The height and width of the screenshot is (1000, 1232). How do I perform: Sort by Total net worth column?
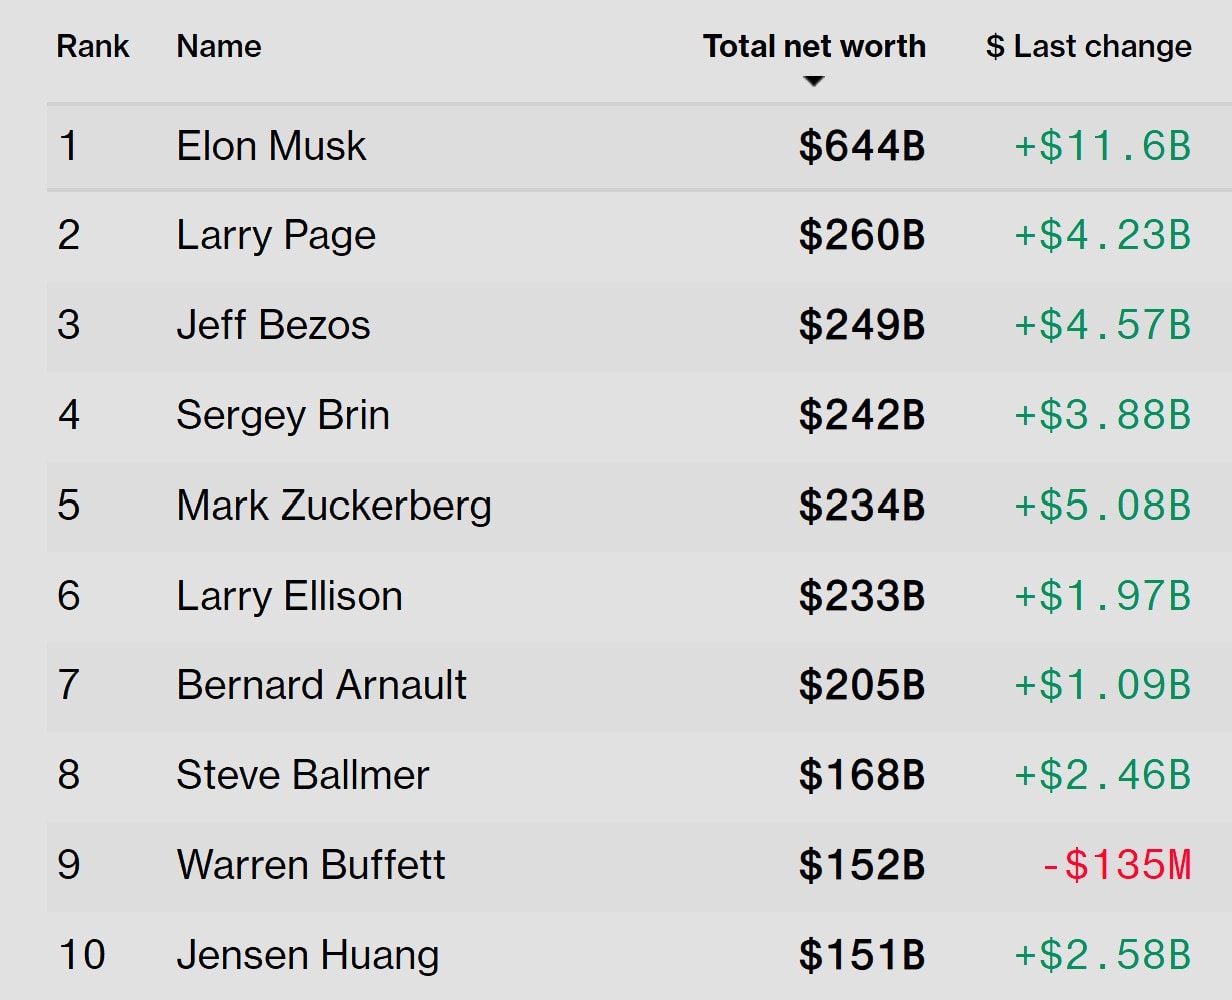point(814,46)
